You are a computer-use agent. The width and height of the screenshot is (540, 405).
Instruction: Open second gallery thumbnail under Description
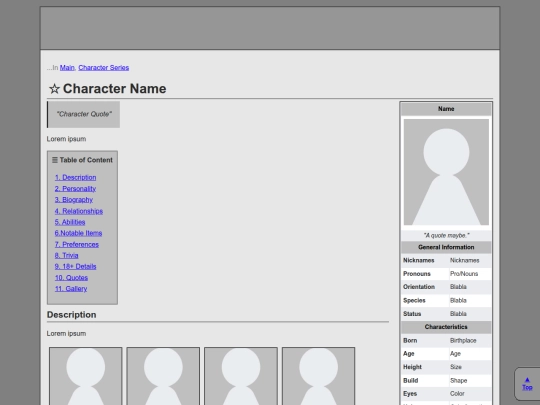[x=163, y=376]
